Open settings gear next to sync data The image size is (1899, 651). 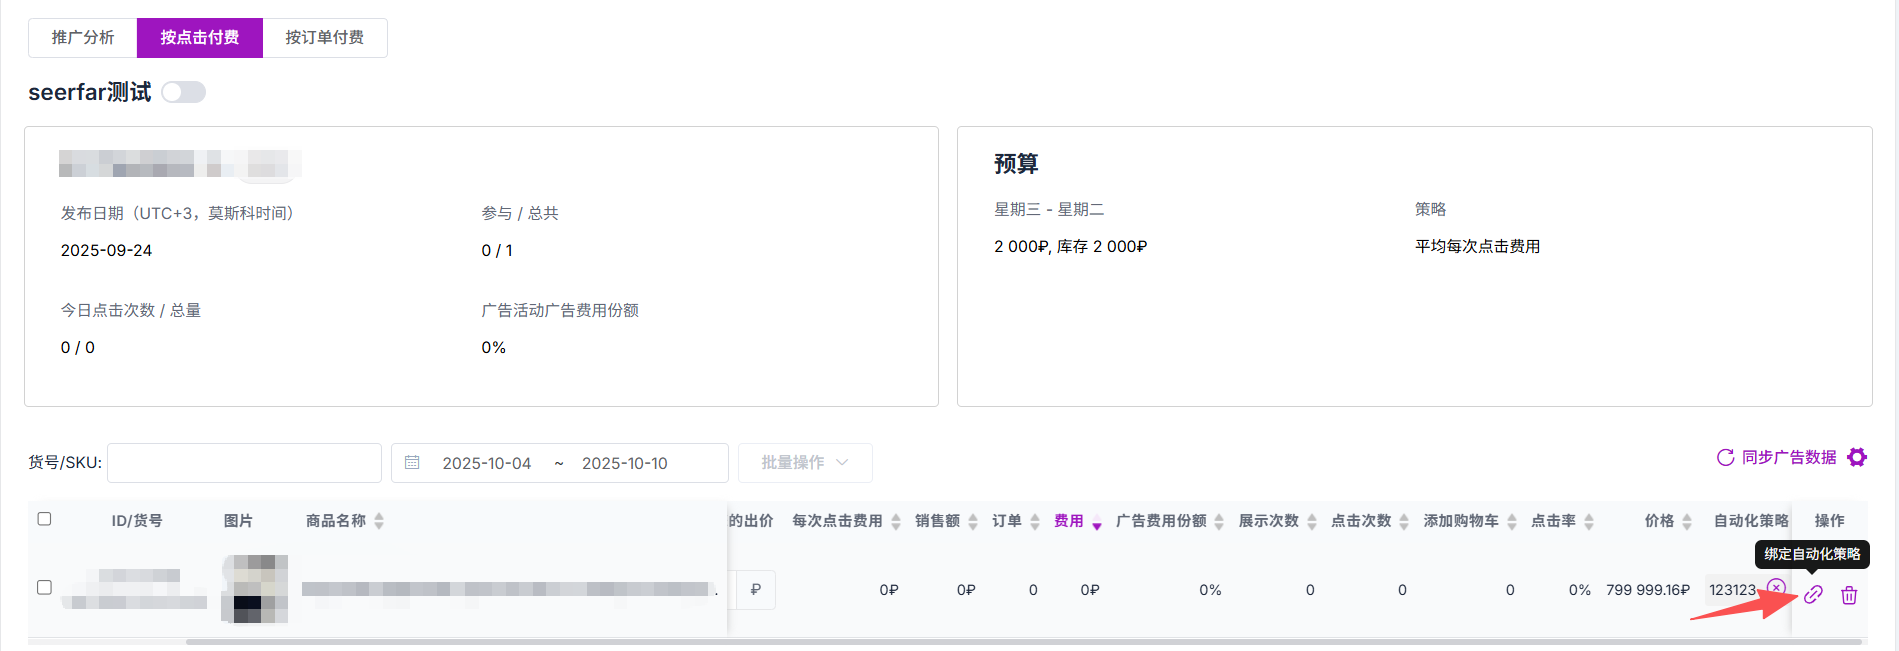(1857, 457)
